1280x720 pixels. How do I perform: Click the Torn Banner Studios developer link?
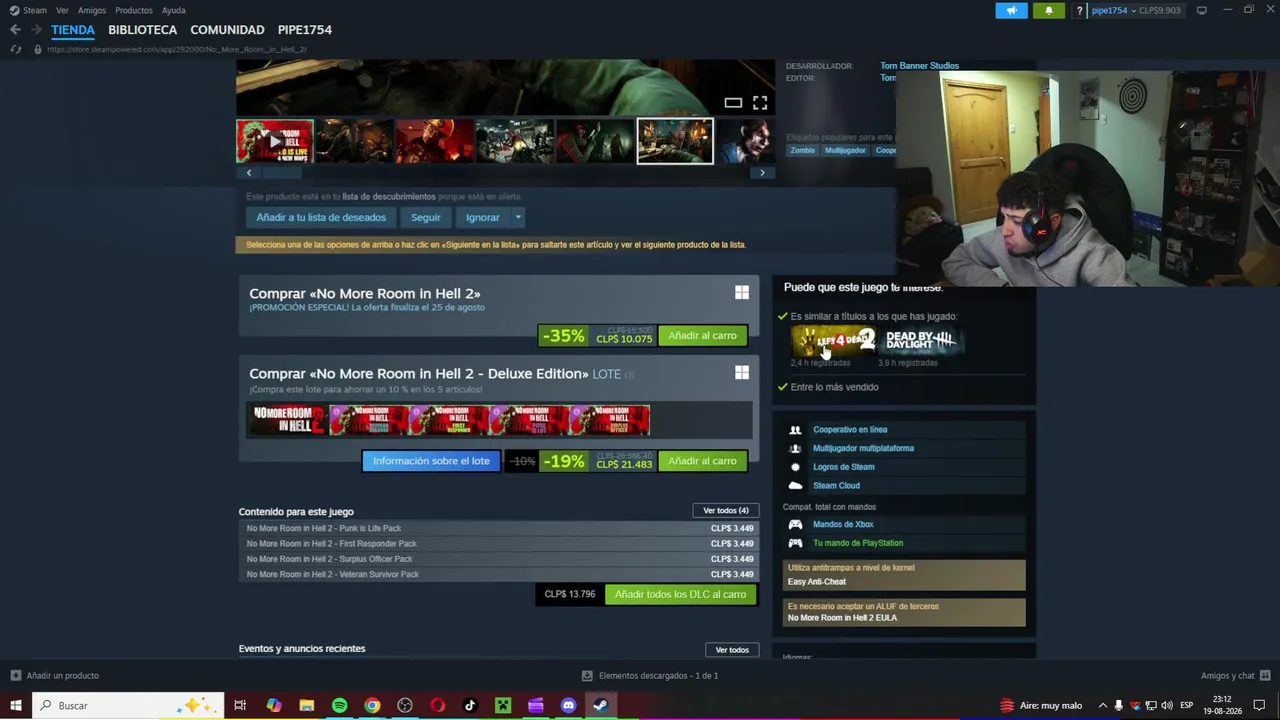coord(919,66)
